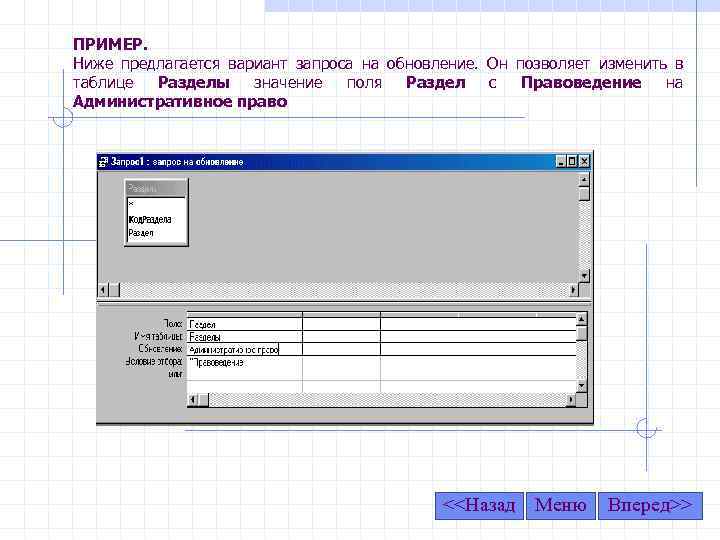
Task: Click the query window title bar icon
Action: pos(104,162)
